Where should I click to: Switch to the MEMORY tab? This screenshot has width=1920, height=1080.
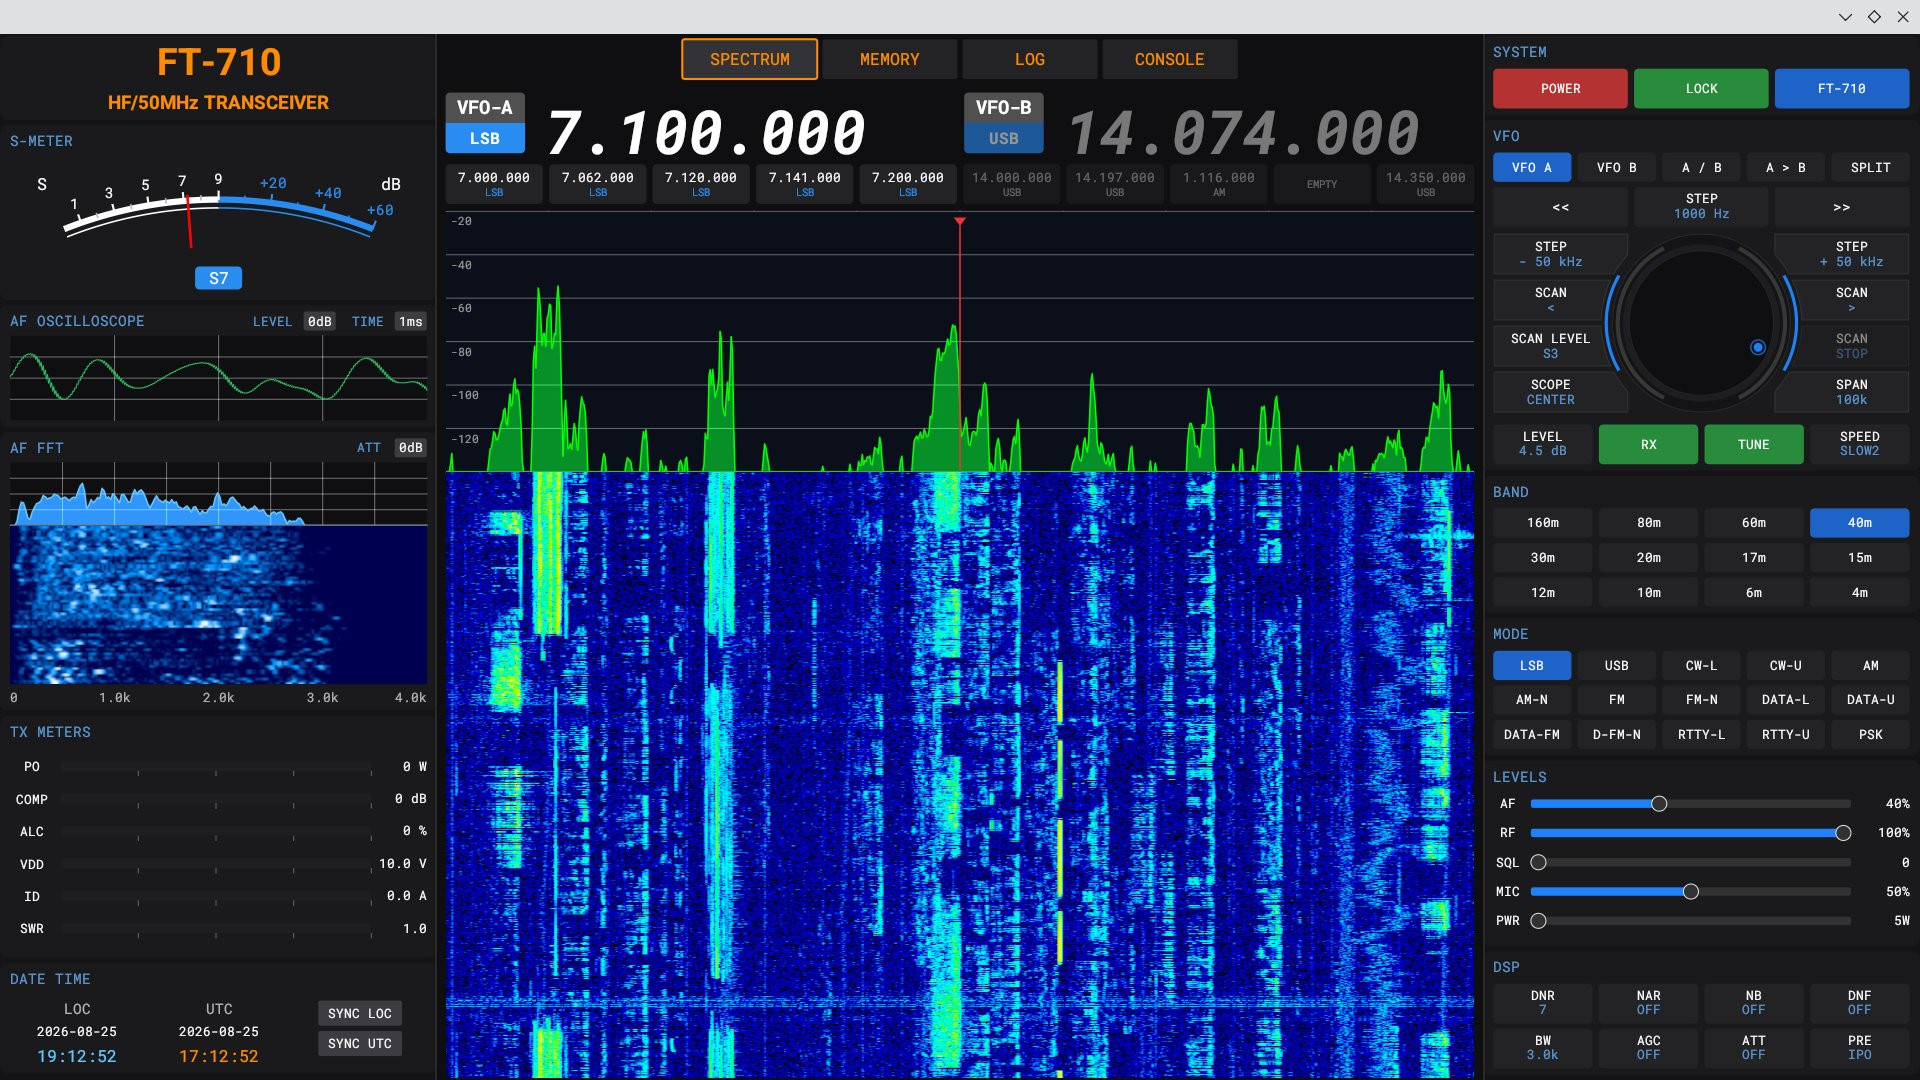click(889, 60)
